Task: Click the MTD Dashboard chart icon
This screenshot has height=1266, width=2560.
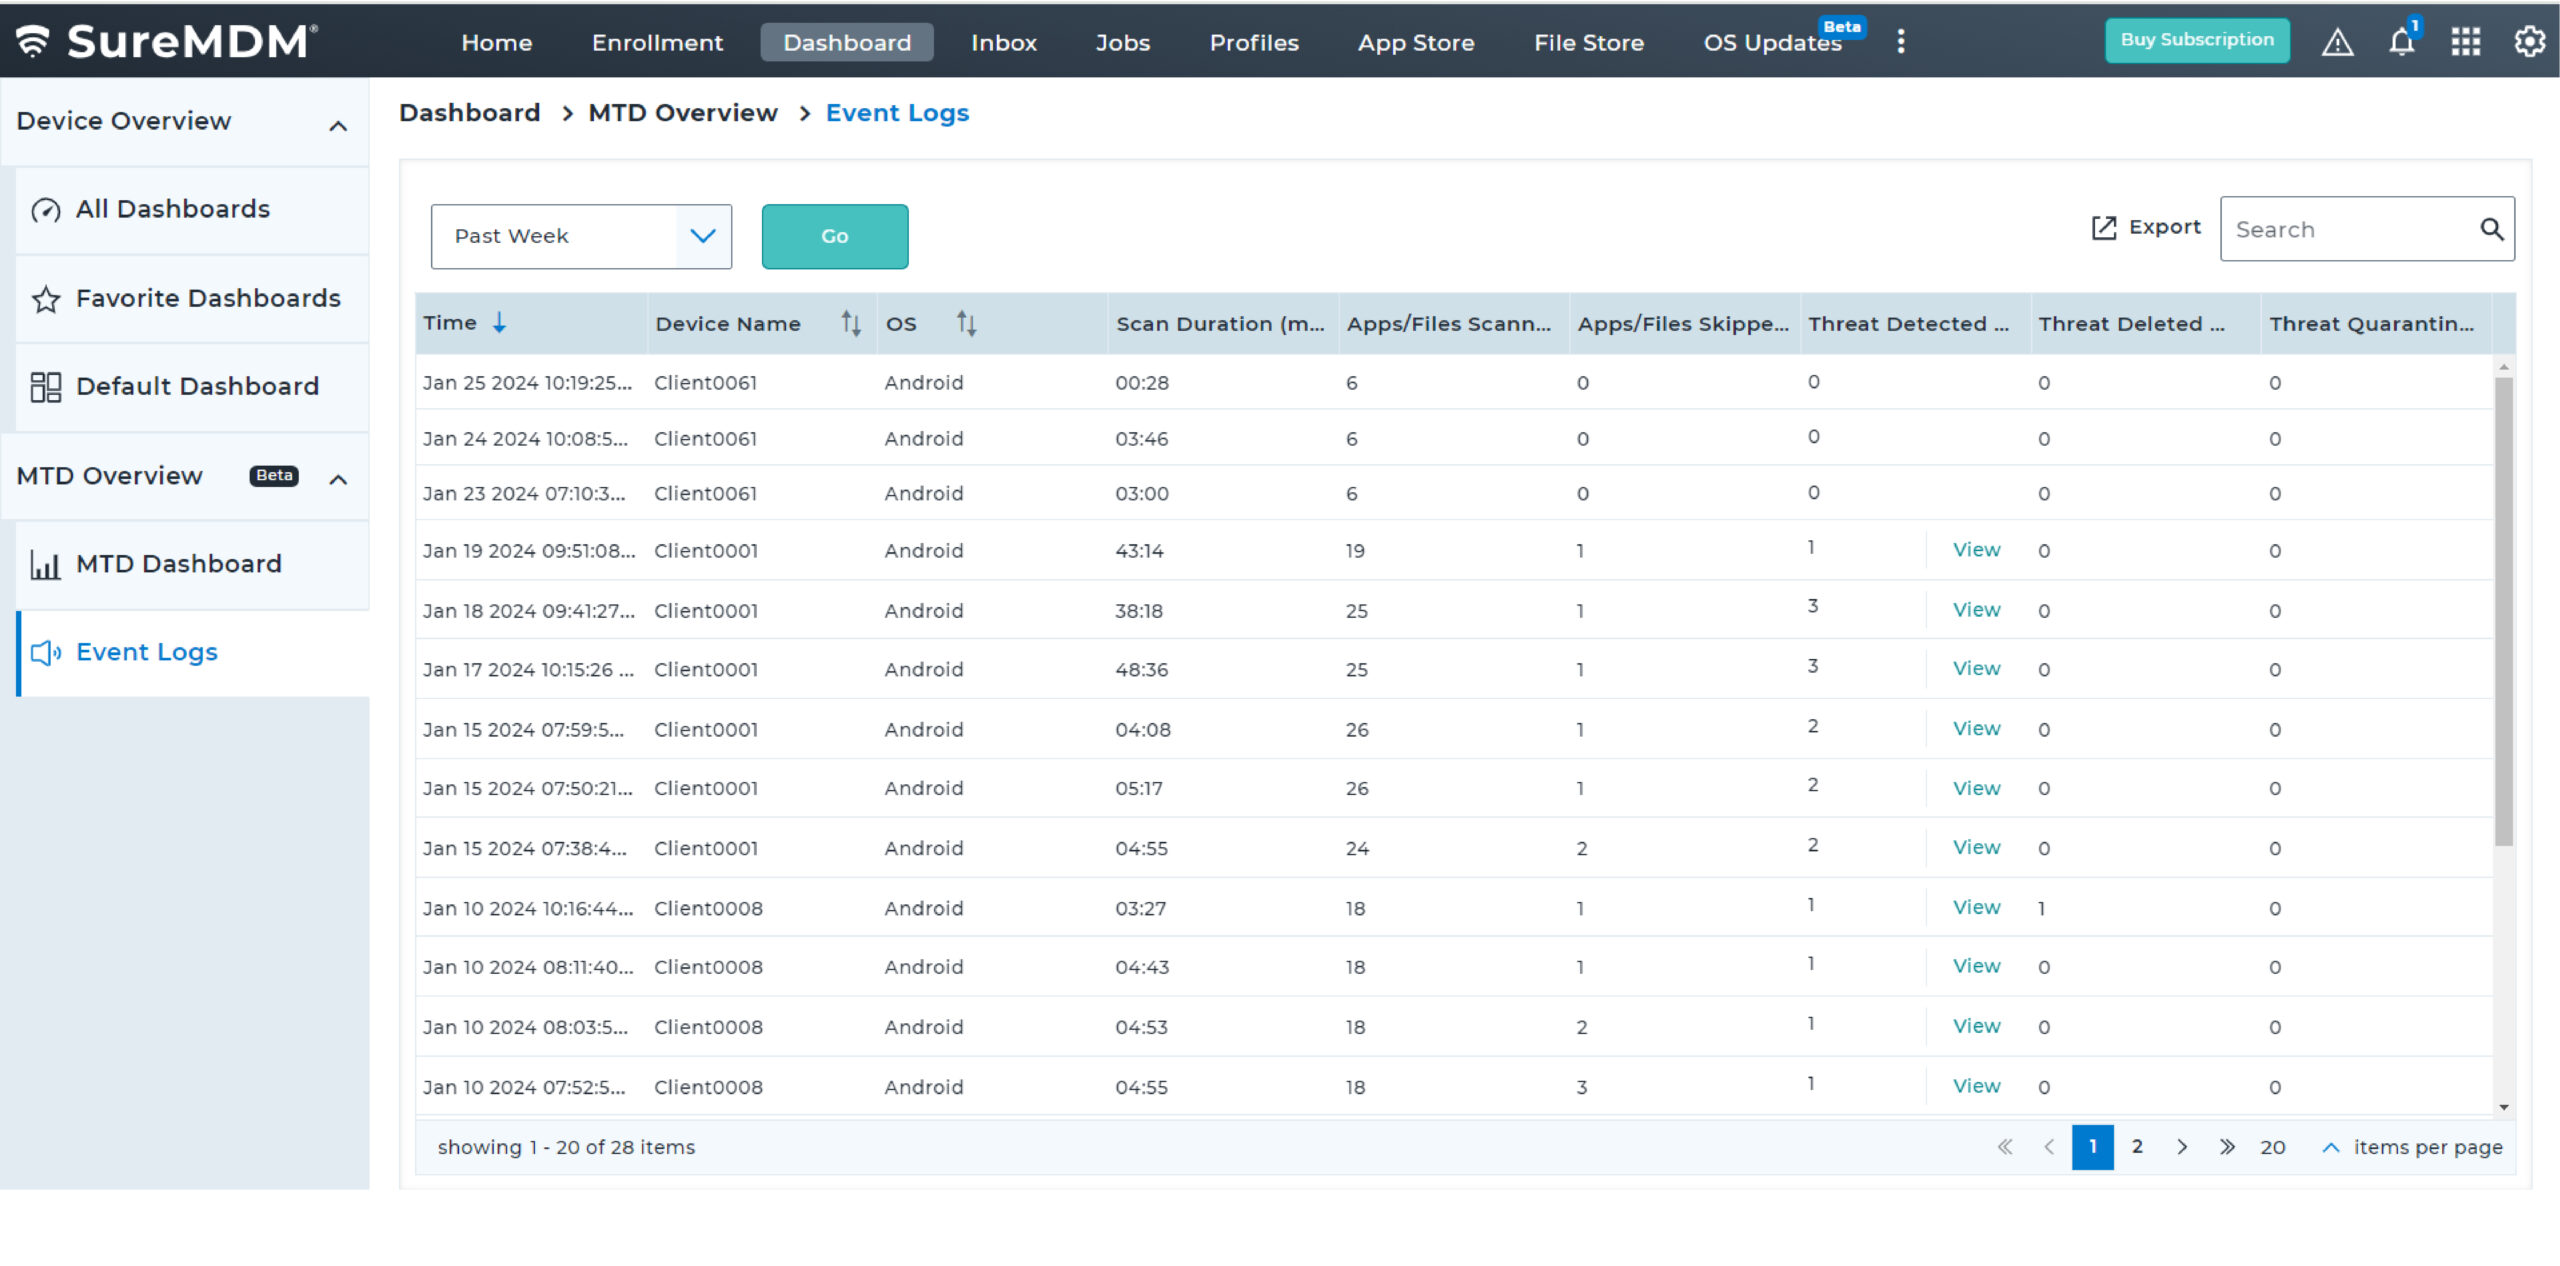Action: click(46, 565)
